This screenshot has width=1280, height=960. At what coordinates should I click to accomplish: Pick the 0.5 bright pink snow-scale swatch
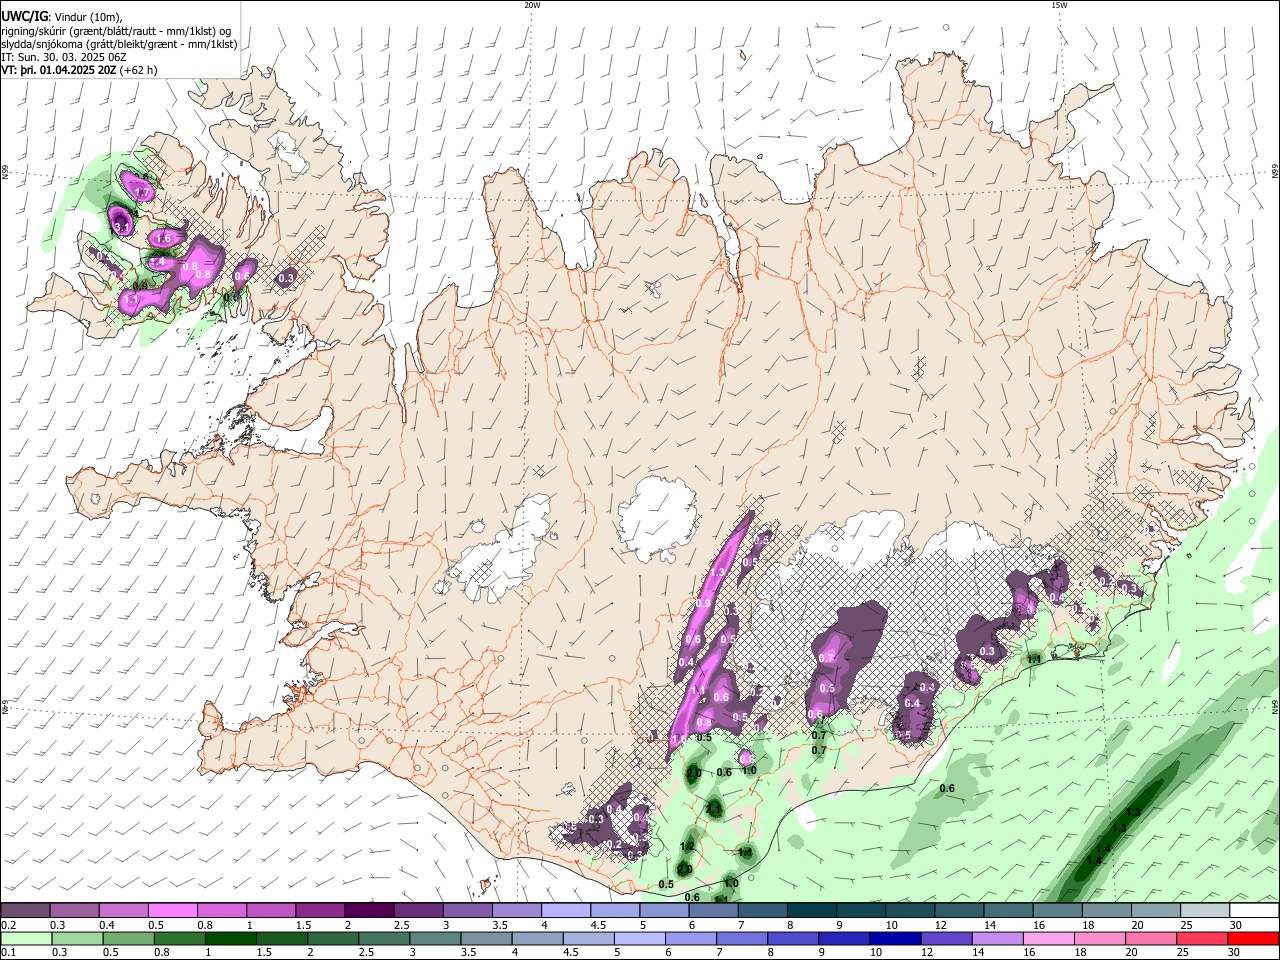pos(173,911)
